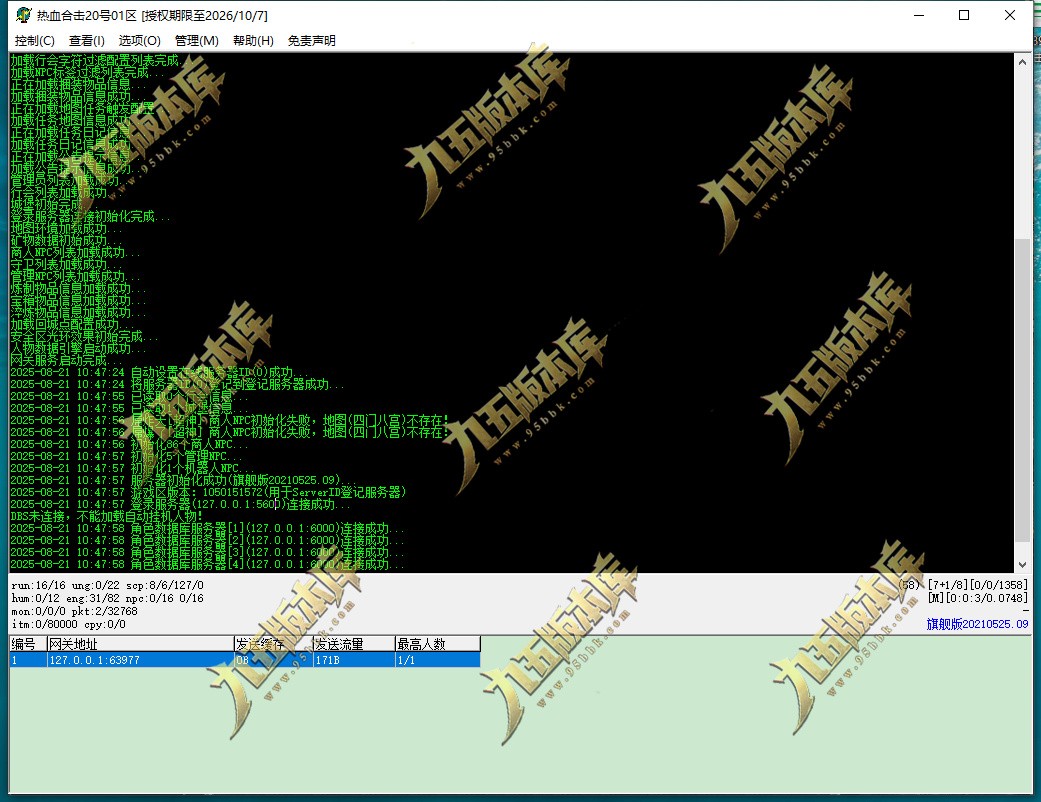The height and width of the screenshot is (802, 1041).
Task: Click status text [M][0:0:3/0.0748]
Action: (977, 598)
